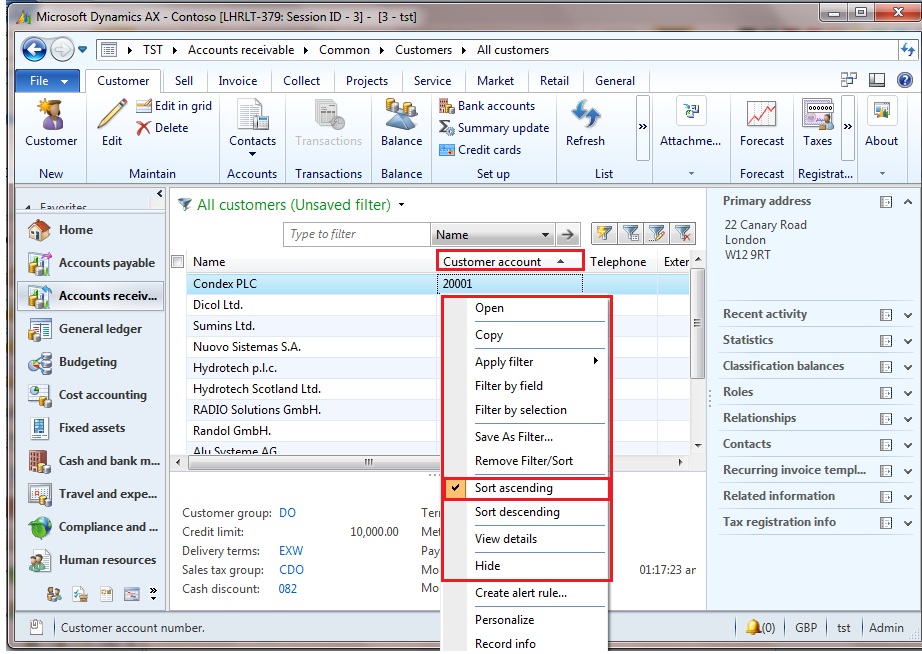The image size is (922, 654).
Task: Click the Accounts receivable breadcrumb segment
Action: (x=240, y=50)
